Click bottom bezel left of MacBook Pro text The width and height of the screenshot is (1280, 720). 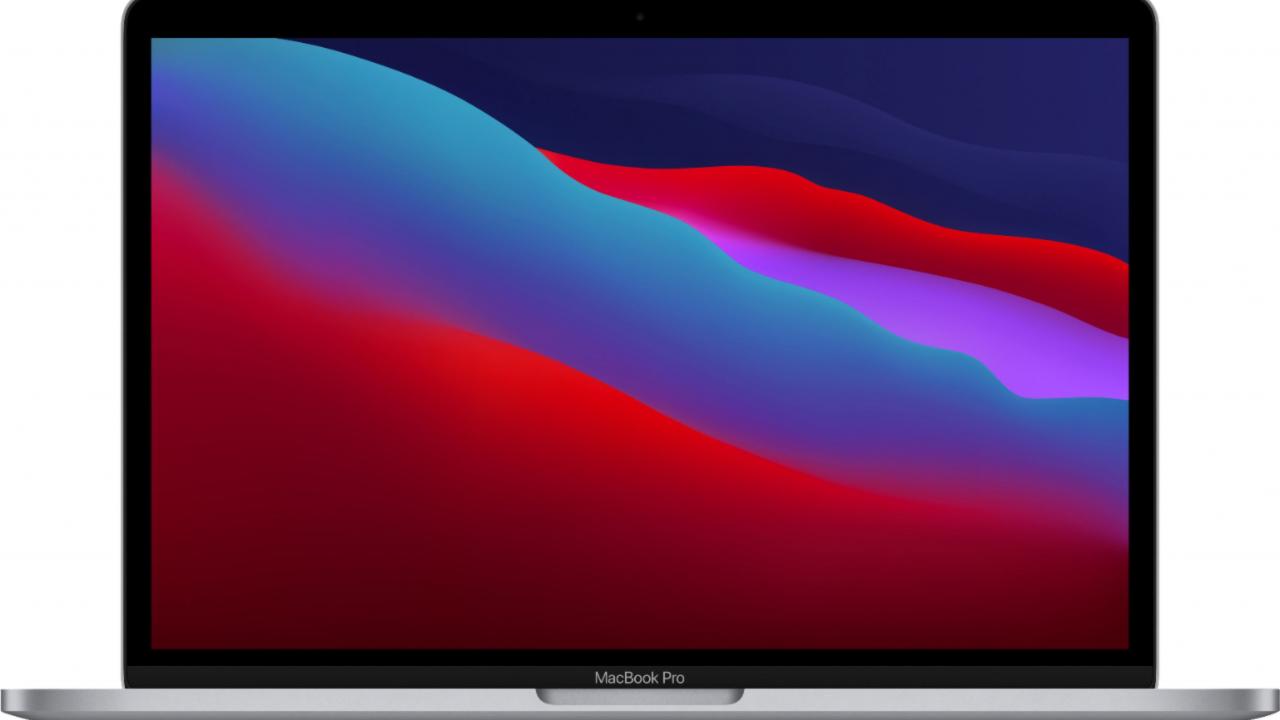tap(350, 677)
